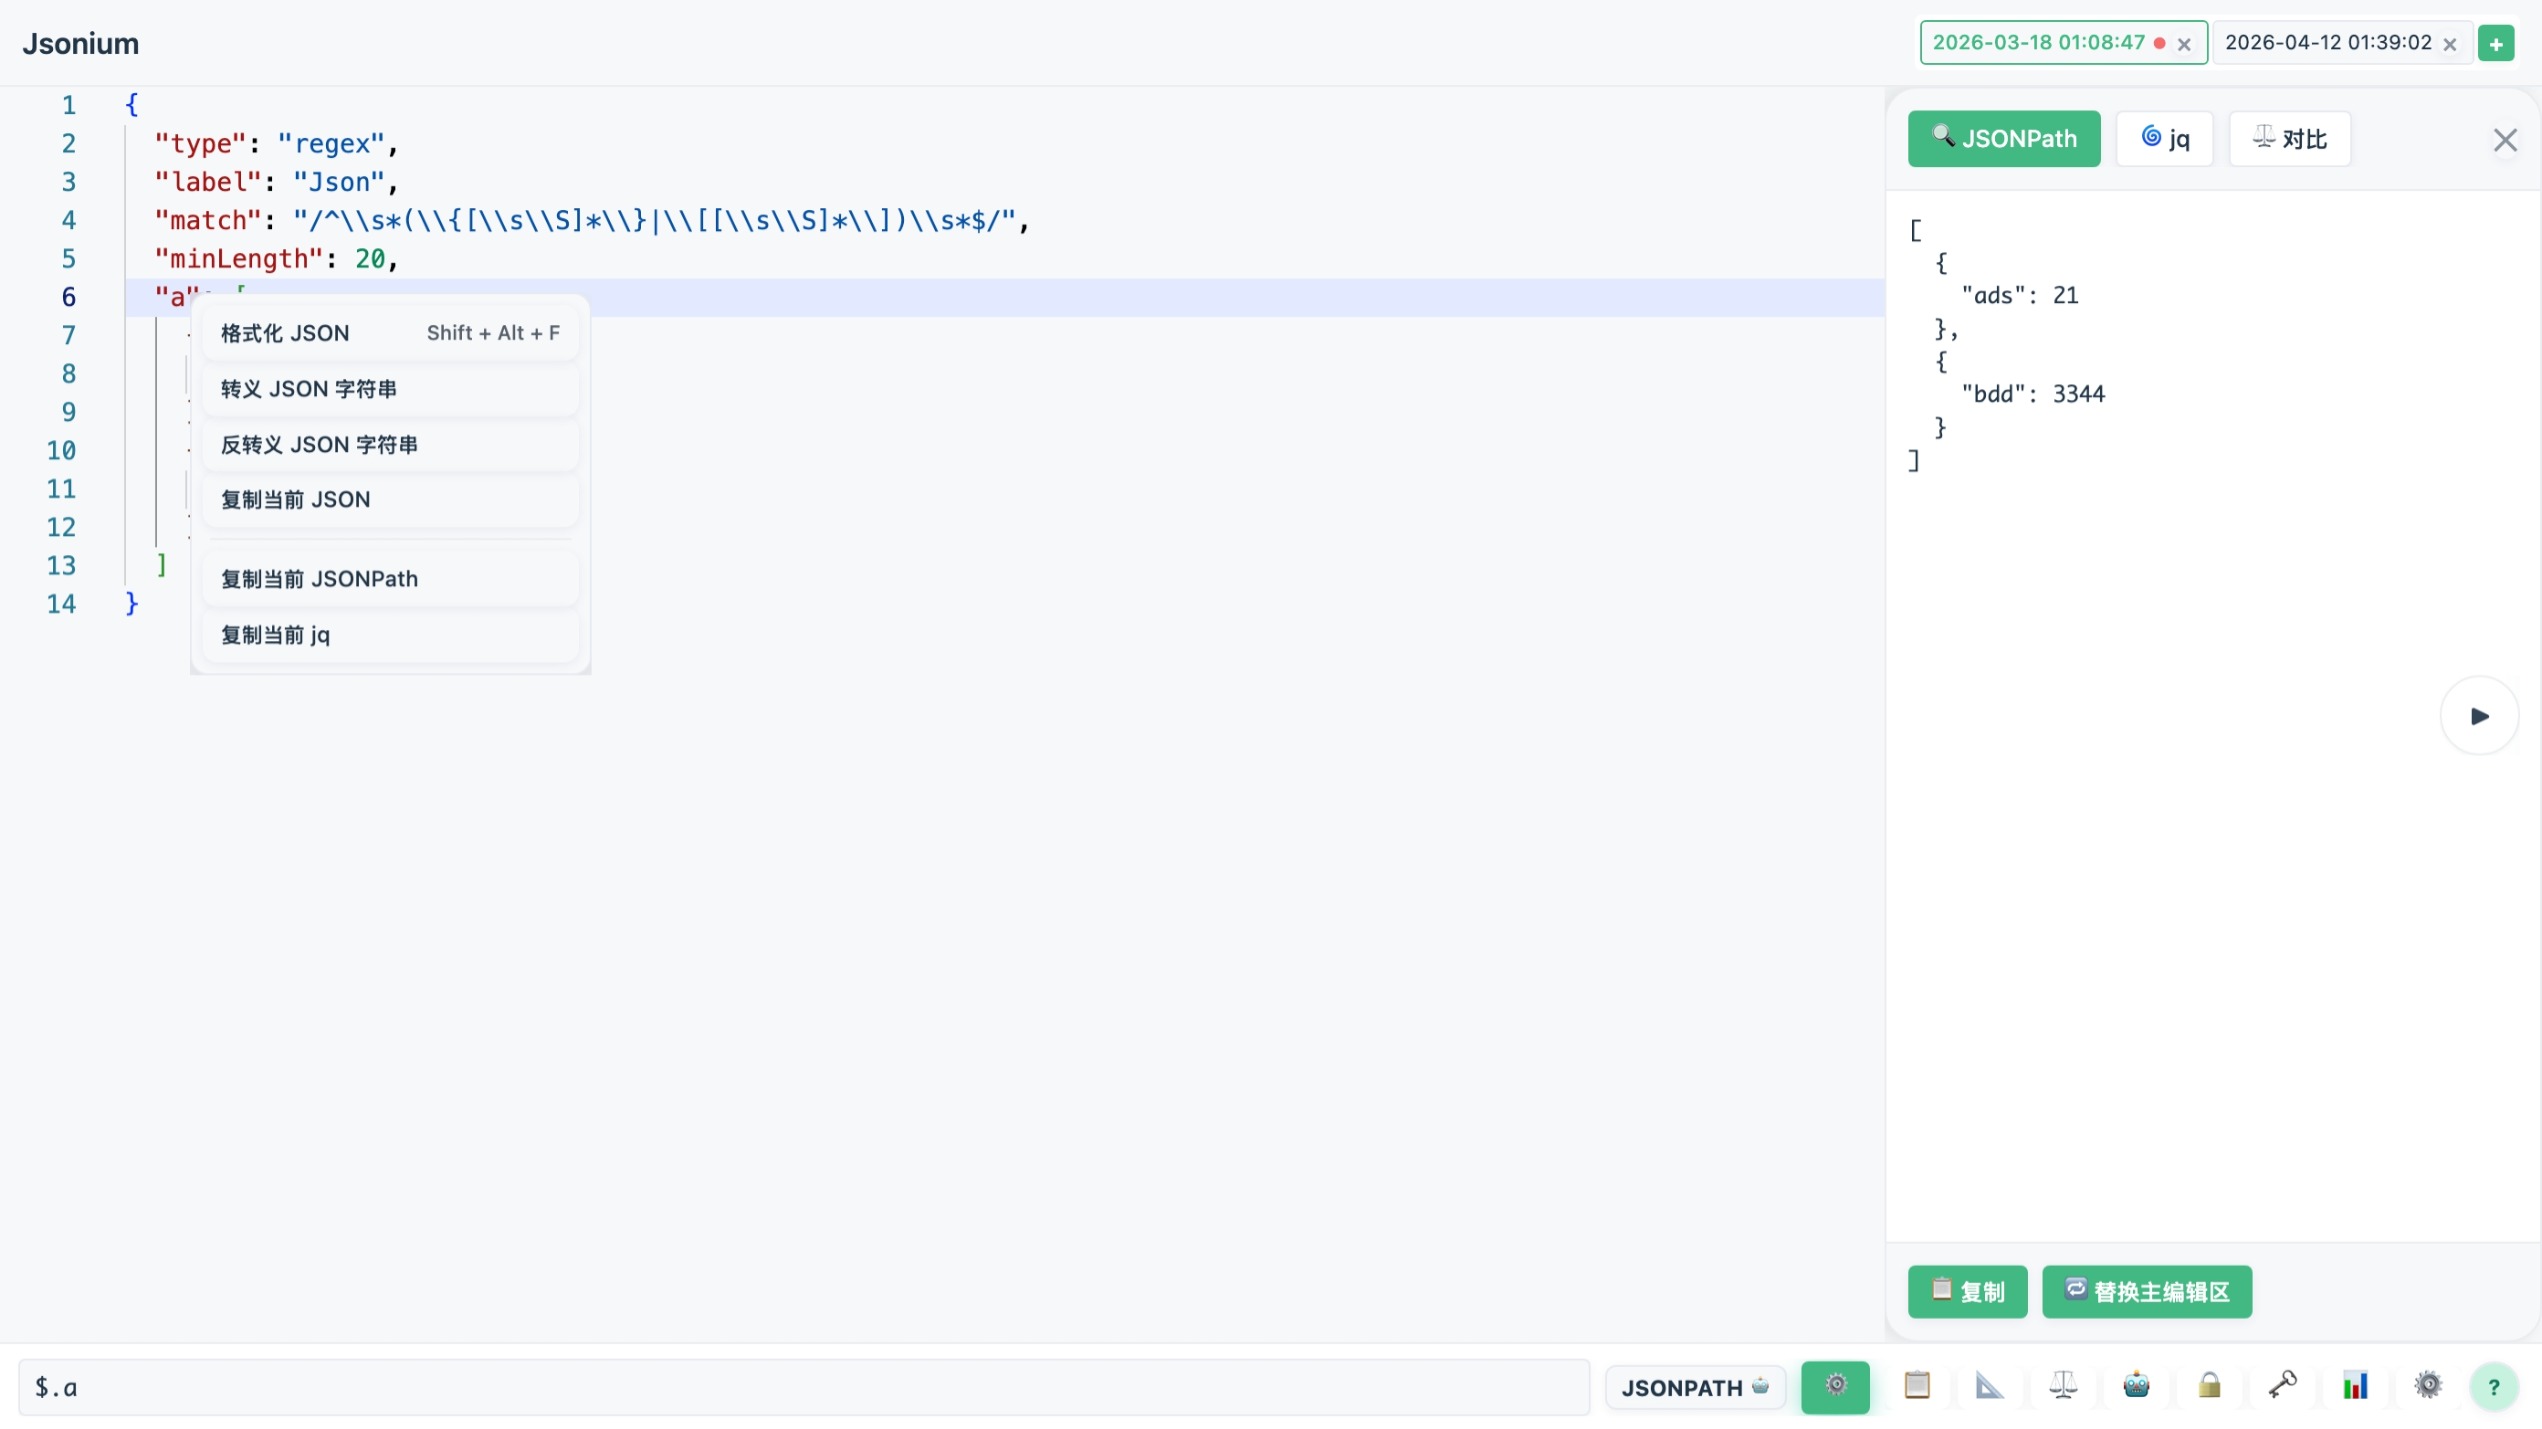Screen dimensions: 2542x1429
Task: Switch to the 对比 compare tab
Action: point(2289,139)
